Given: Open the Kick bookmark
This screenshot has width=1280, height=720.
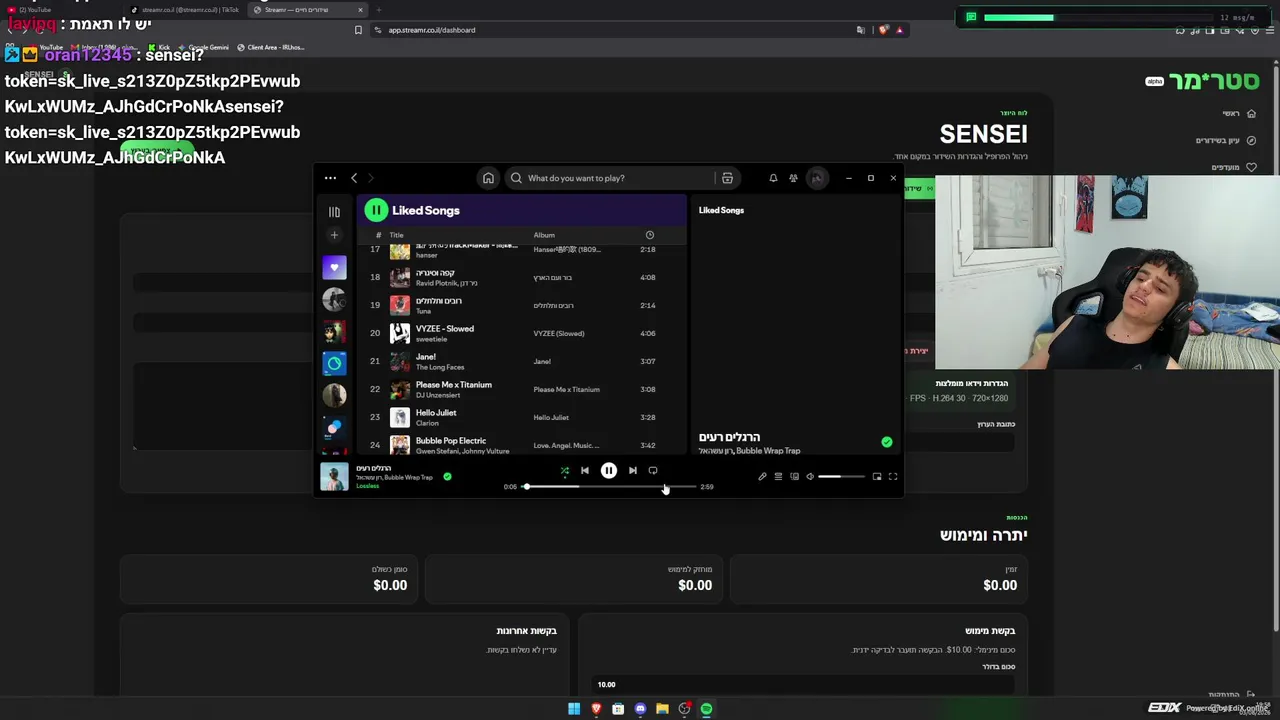Looking at the screenshot, I should tap(160, 47).
